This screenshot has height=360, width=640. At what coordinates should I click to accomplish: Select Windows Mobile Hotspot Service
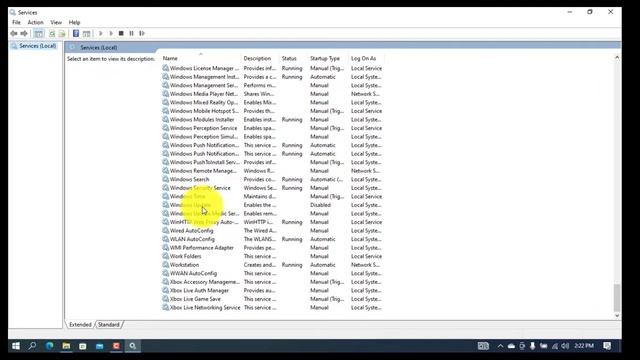coord(272,111)
